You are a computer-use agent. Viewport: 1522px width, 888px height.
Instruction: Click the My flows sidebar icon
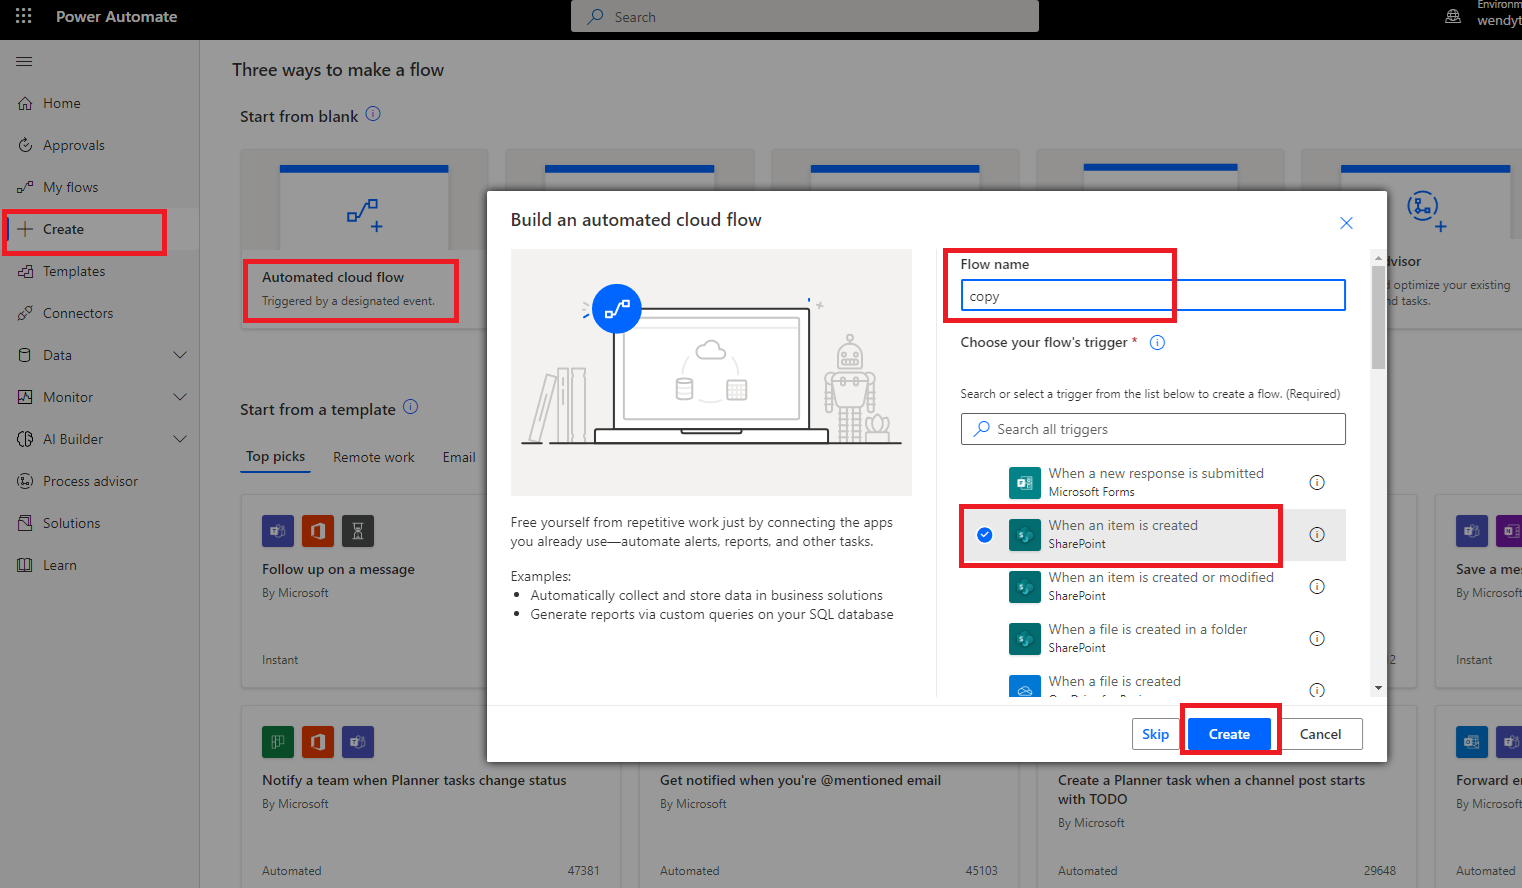[x=25, y=187]
